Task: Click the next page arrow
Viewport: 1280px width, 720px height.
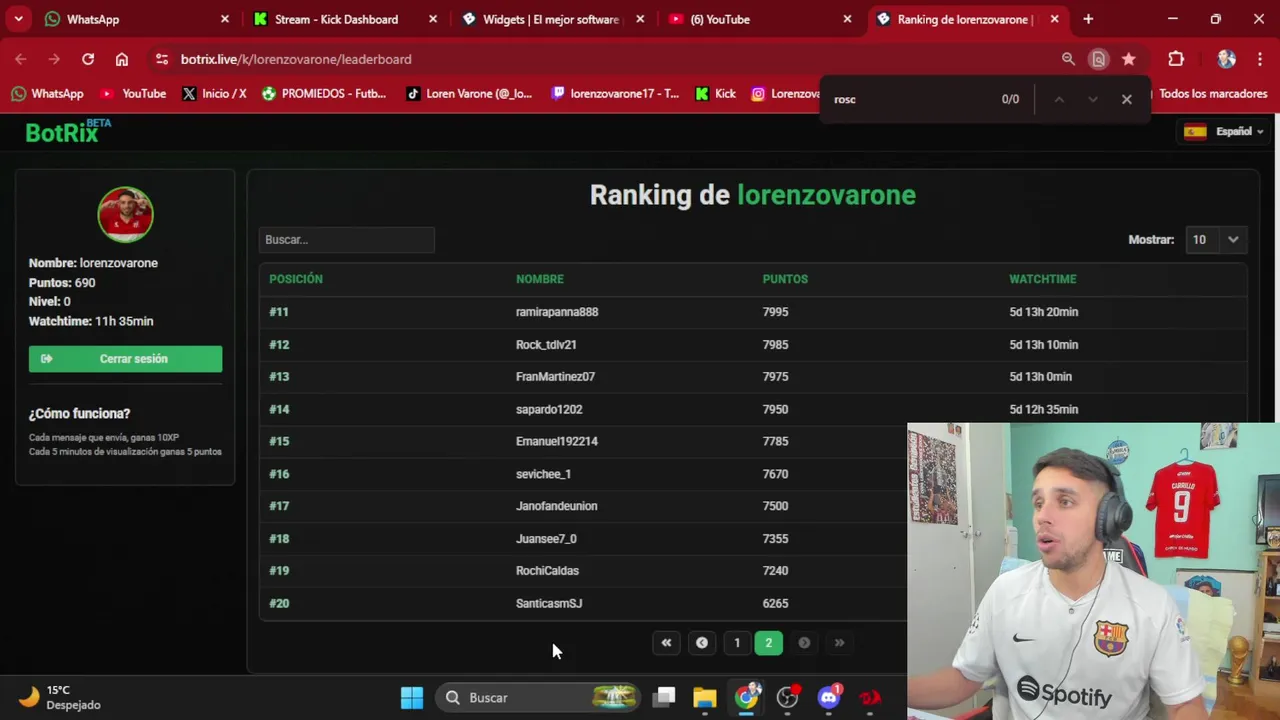Action: click(x=804, y=643)
